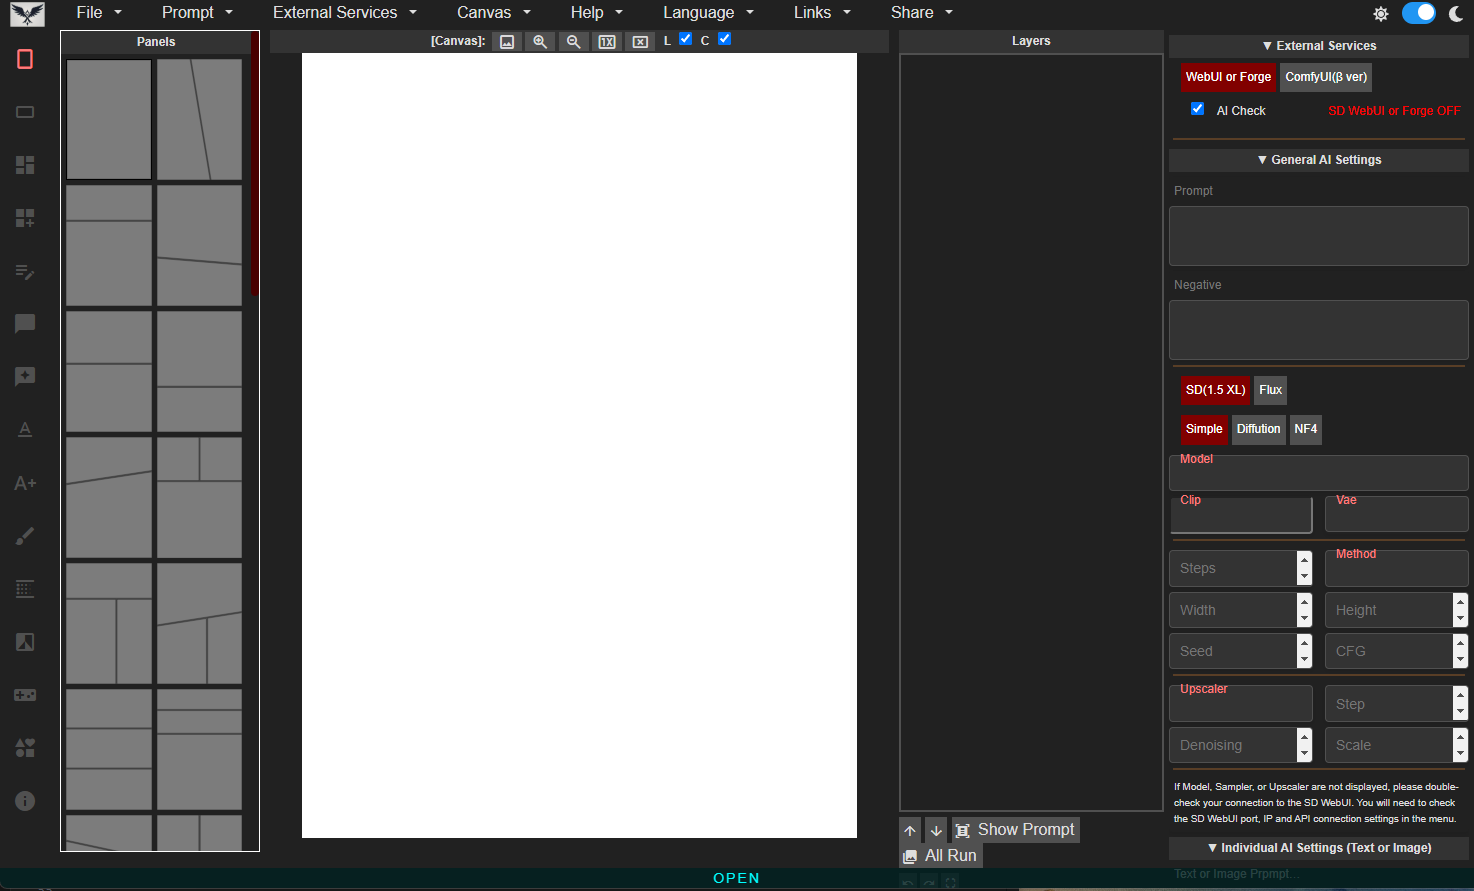Choose the SD(1.5 XL) model type
1474x891 pixels.
coord(1215,390)
